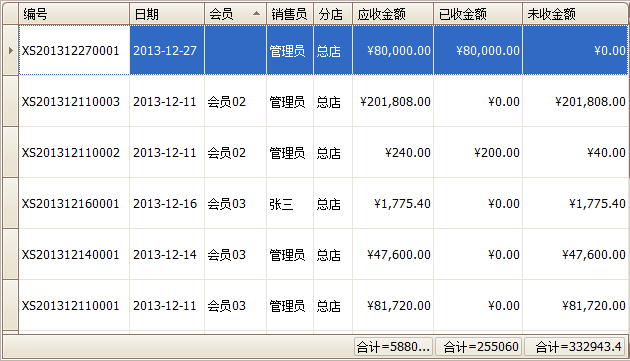
Task: Click the footer total 合计=5880...
Action: click(393, 347)
